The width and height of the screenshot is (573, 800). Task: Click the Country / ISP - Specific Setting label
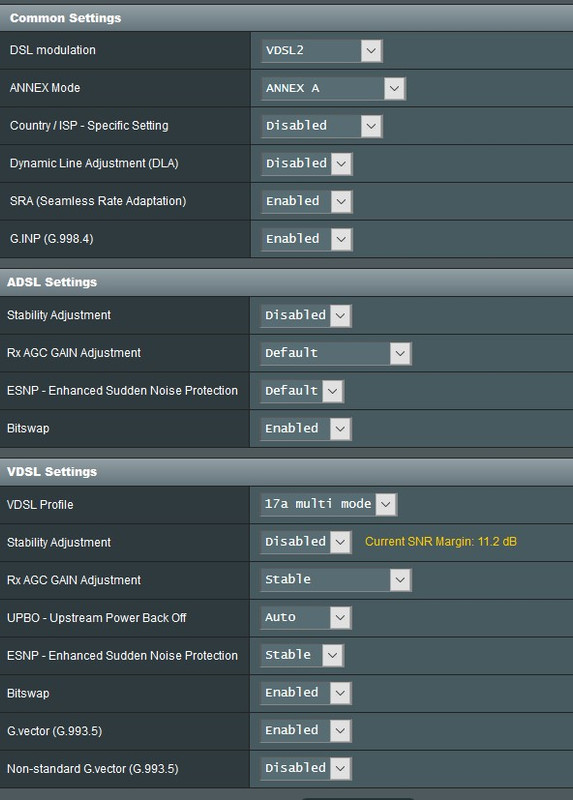coord(89,126)
